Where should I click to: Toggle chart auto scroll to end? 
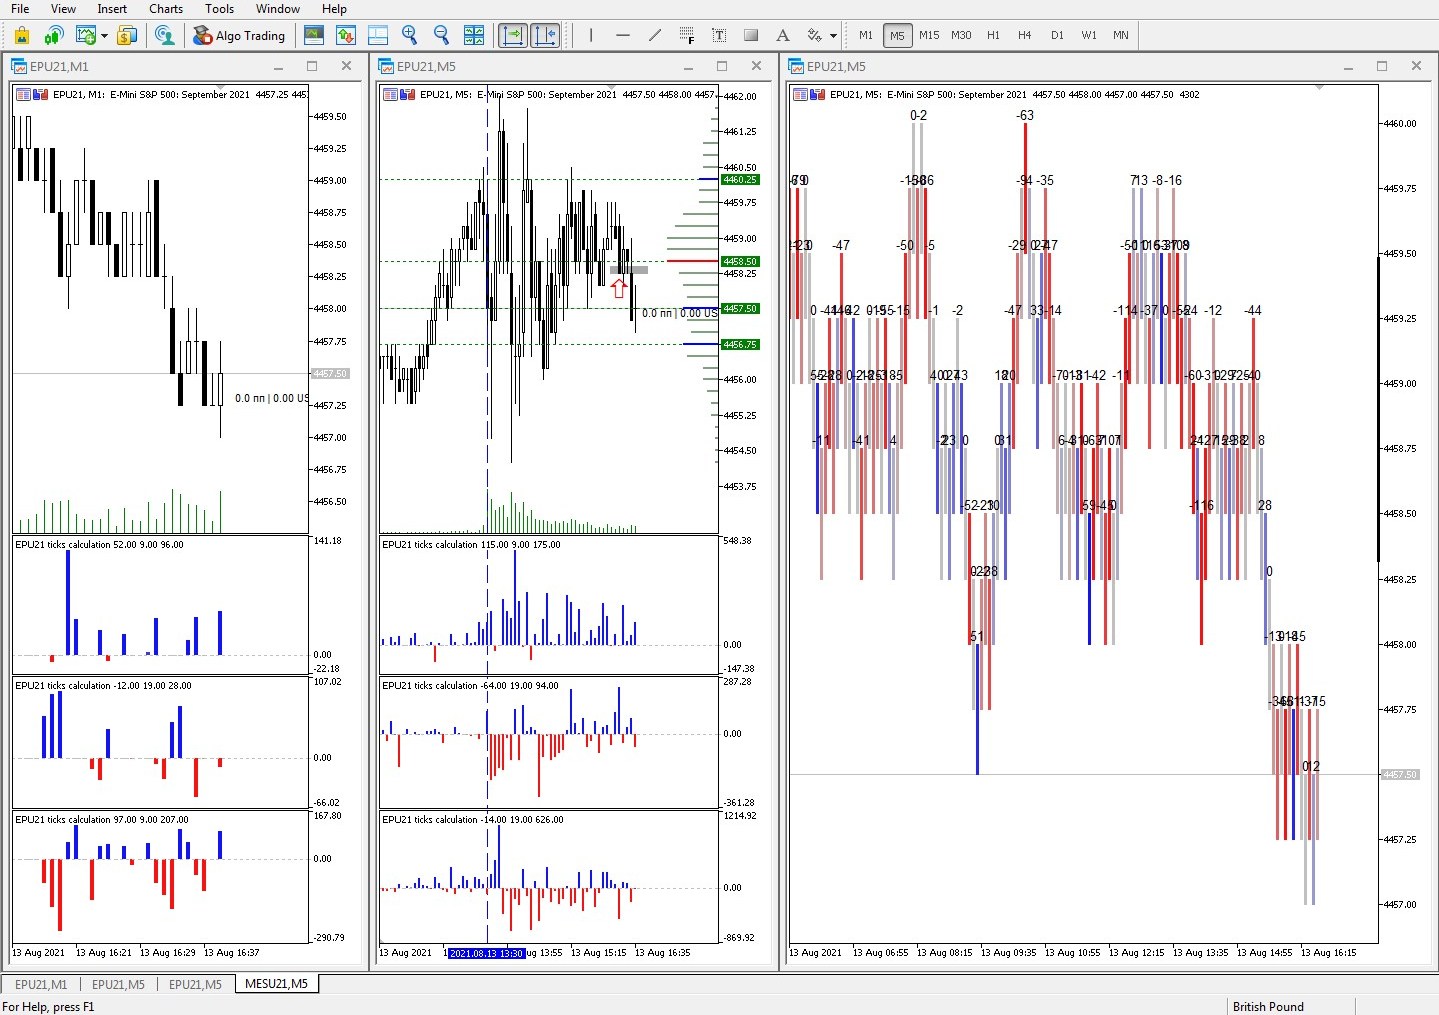coord(513,35)
